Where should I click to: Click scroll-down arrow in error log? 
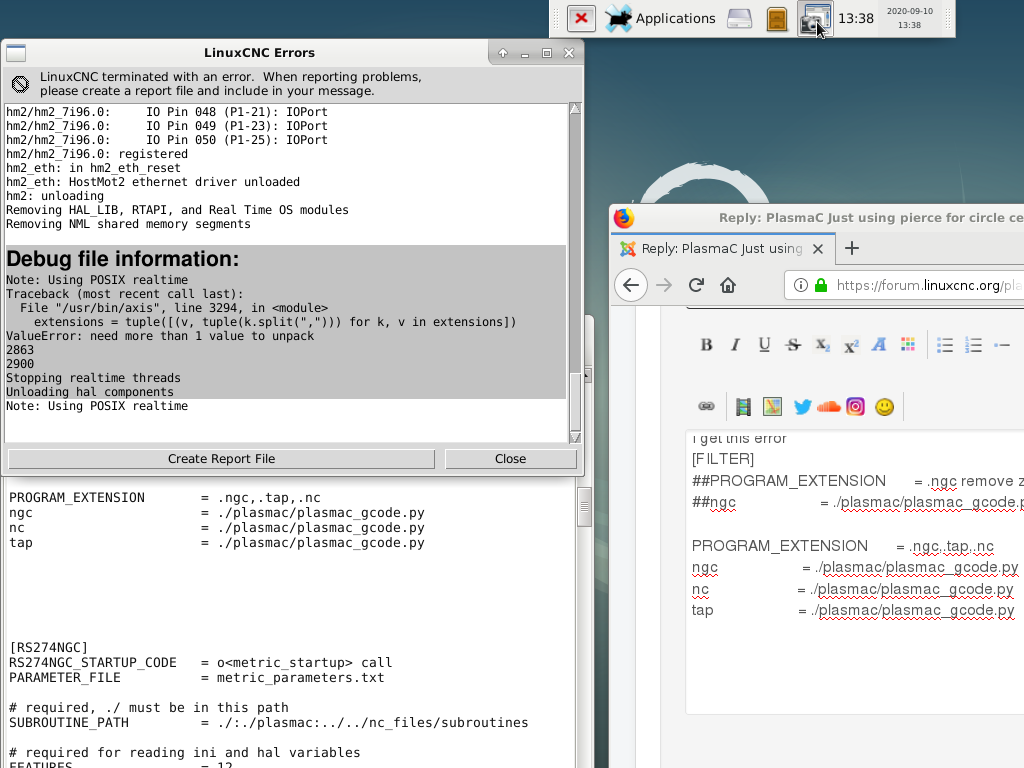pos(575,438)
